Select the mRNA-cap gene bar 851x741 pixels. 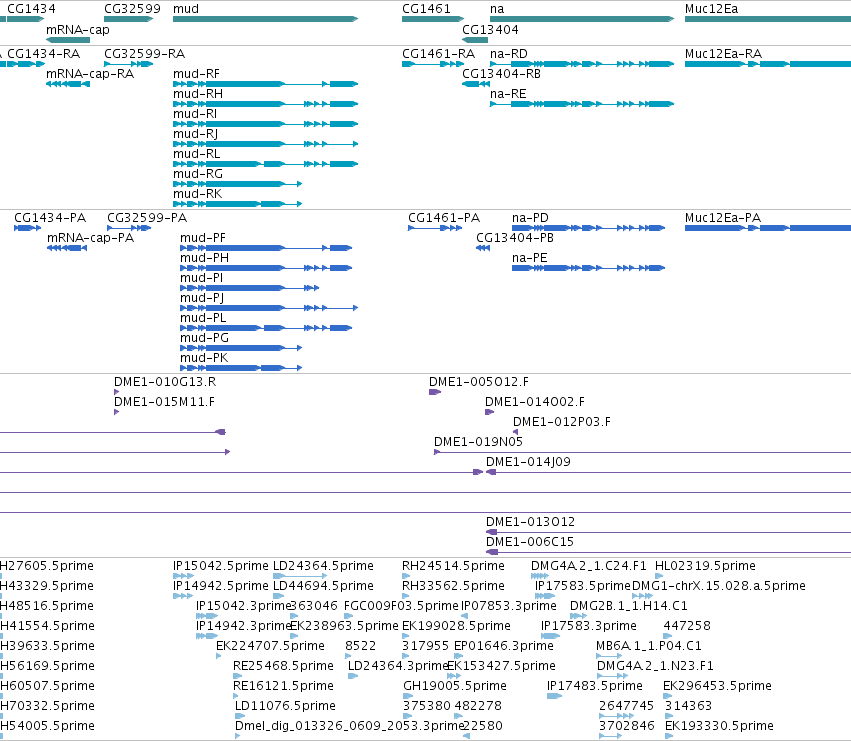68,40
